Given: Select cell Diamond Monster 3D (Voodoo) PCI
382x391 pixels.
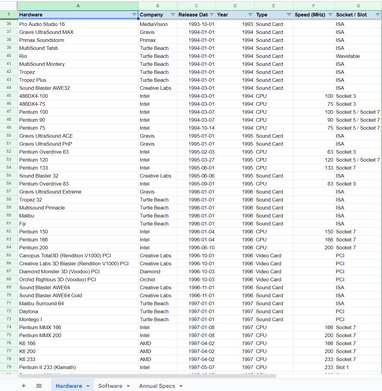Looking at the screenshot, I should (x=78, y=272).
